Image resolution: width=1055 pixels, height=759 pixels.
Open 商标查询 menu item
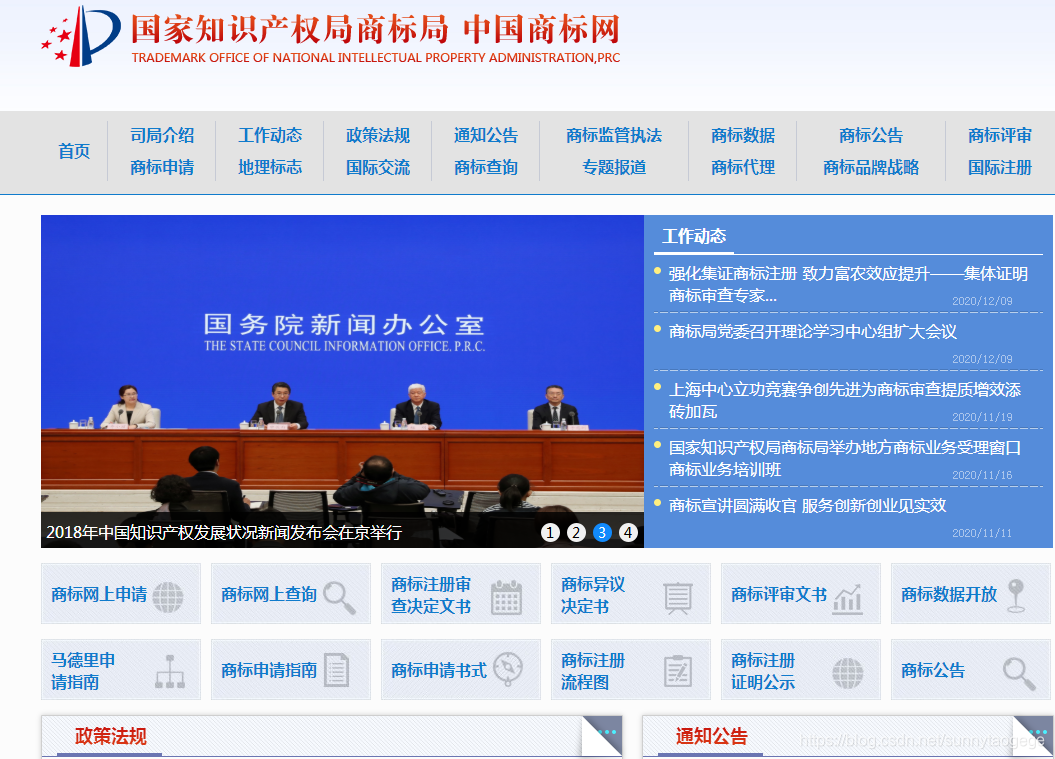pyautogui.click(x=486, y=168)
